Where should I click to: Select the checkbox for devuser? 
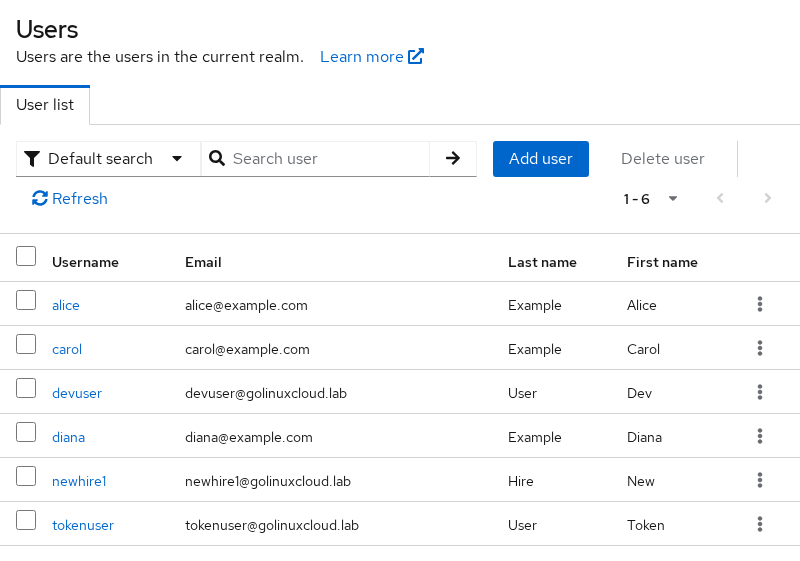coord(26,388)
